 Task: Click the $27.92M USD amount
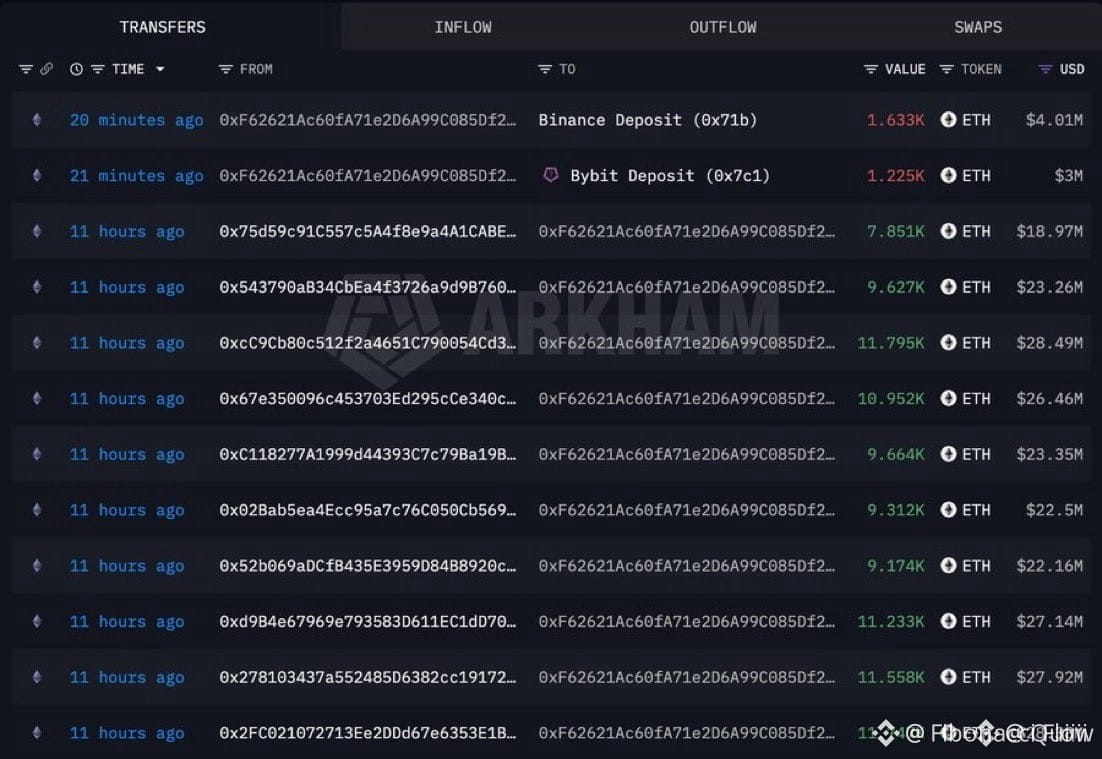click(1049, 677)
